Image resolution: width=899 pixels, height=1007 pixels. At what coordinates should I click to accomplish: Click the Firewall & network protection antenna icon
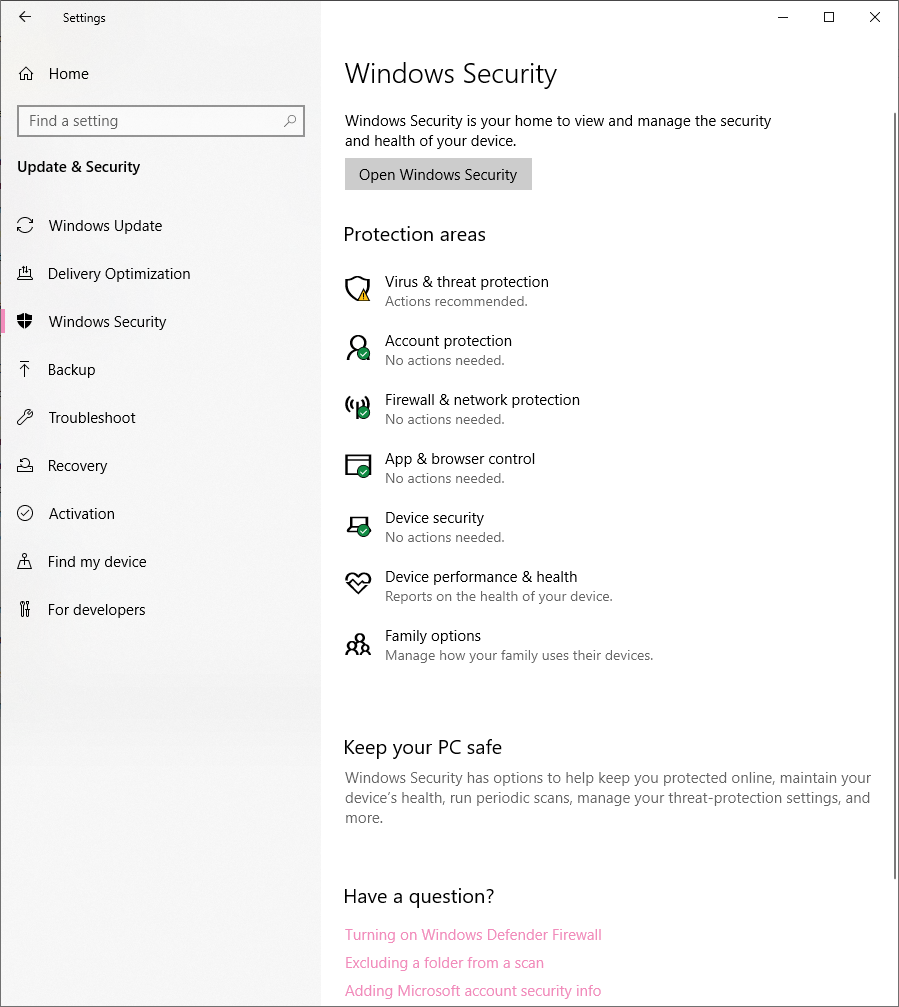click(358, 407)
